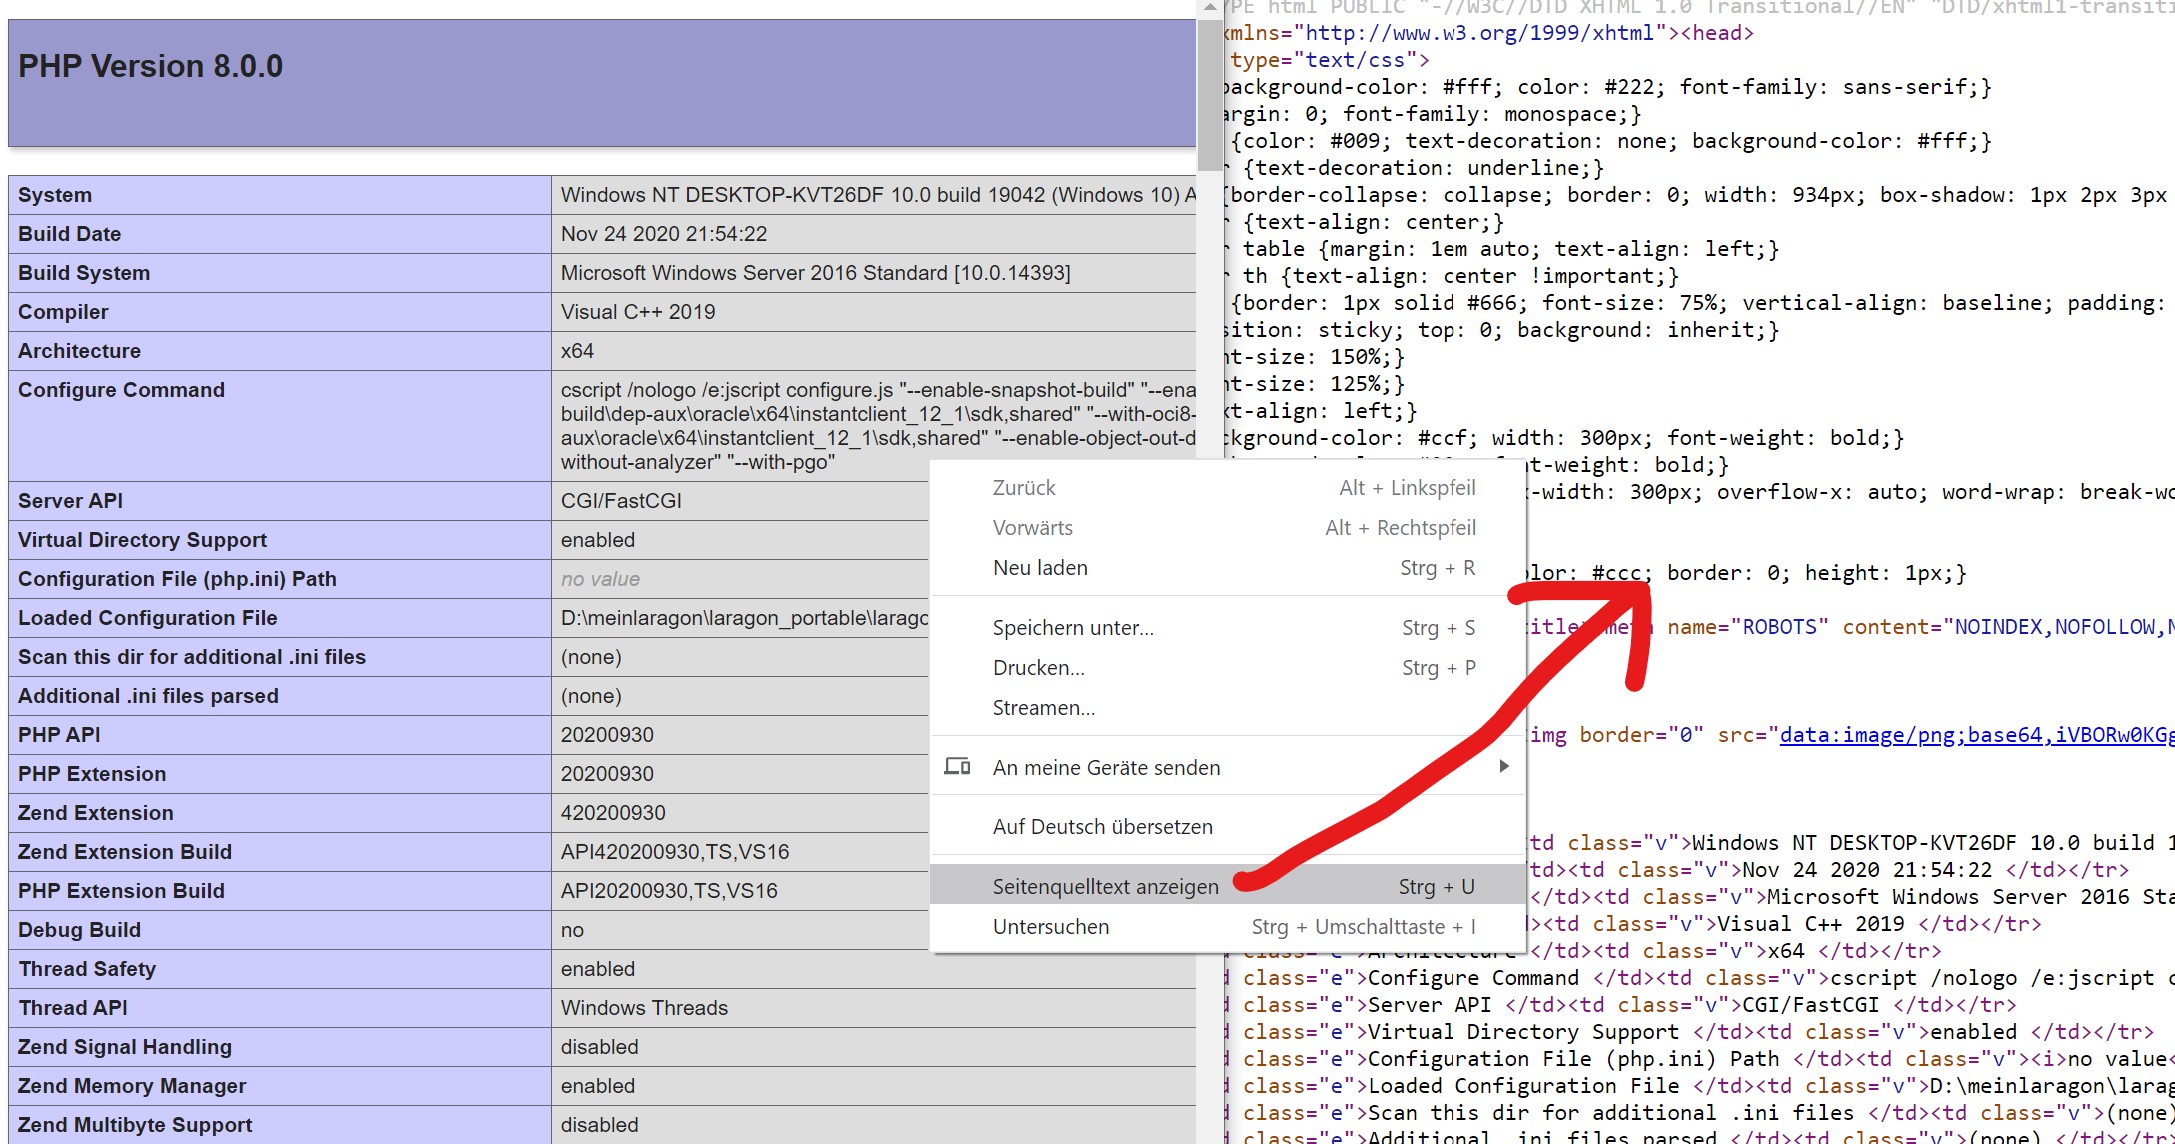Click 'Microsoft Windows Server 2016 Standard' value
The image size is (2175, 1144).
click(x=816, y=273)
